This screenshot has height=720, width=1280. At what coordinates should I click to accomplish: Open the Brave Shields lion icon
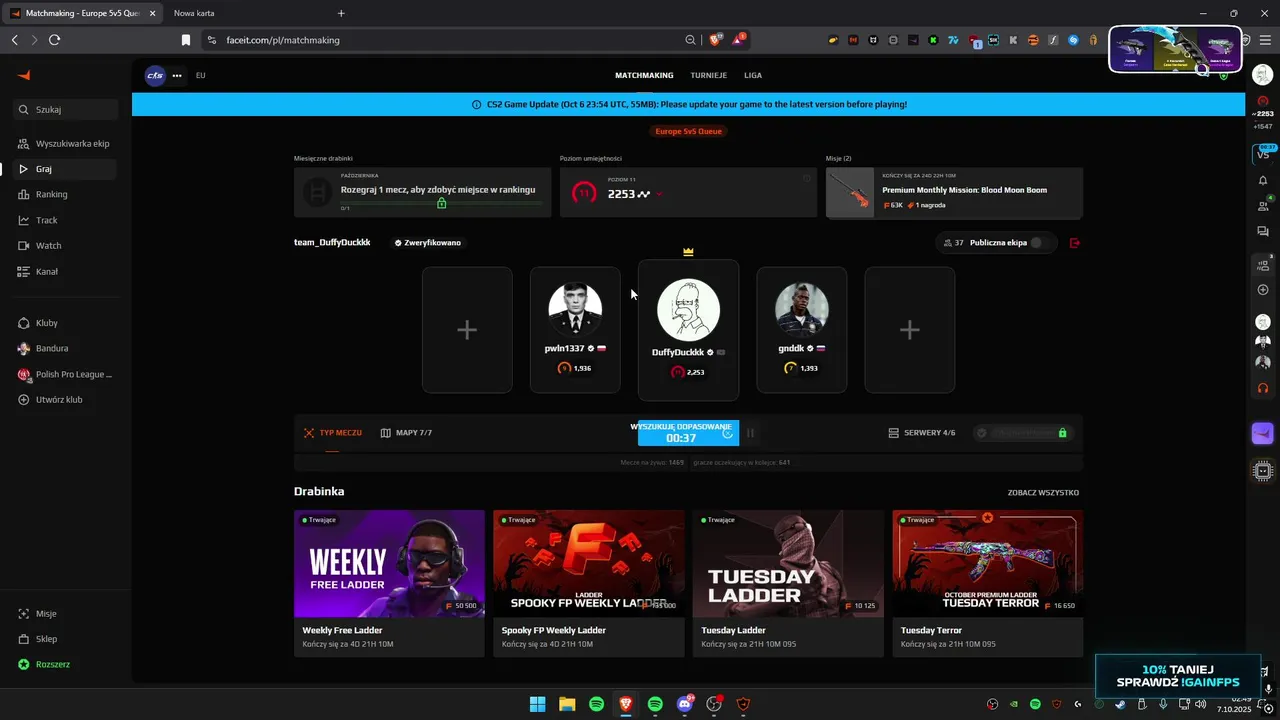(x=715, y=40)
